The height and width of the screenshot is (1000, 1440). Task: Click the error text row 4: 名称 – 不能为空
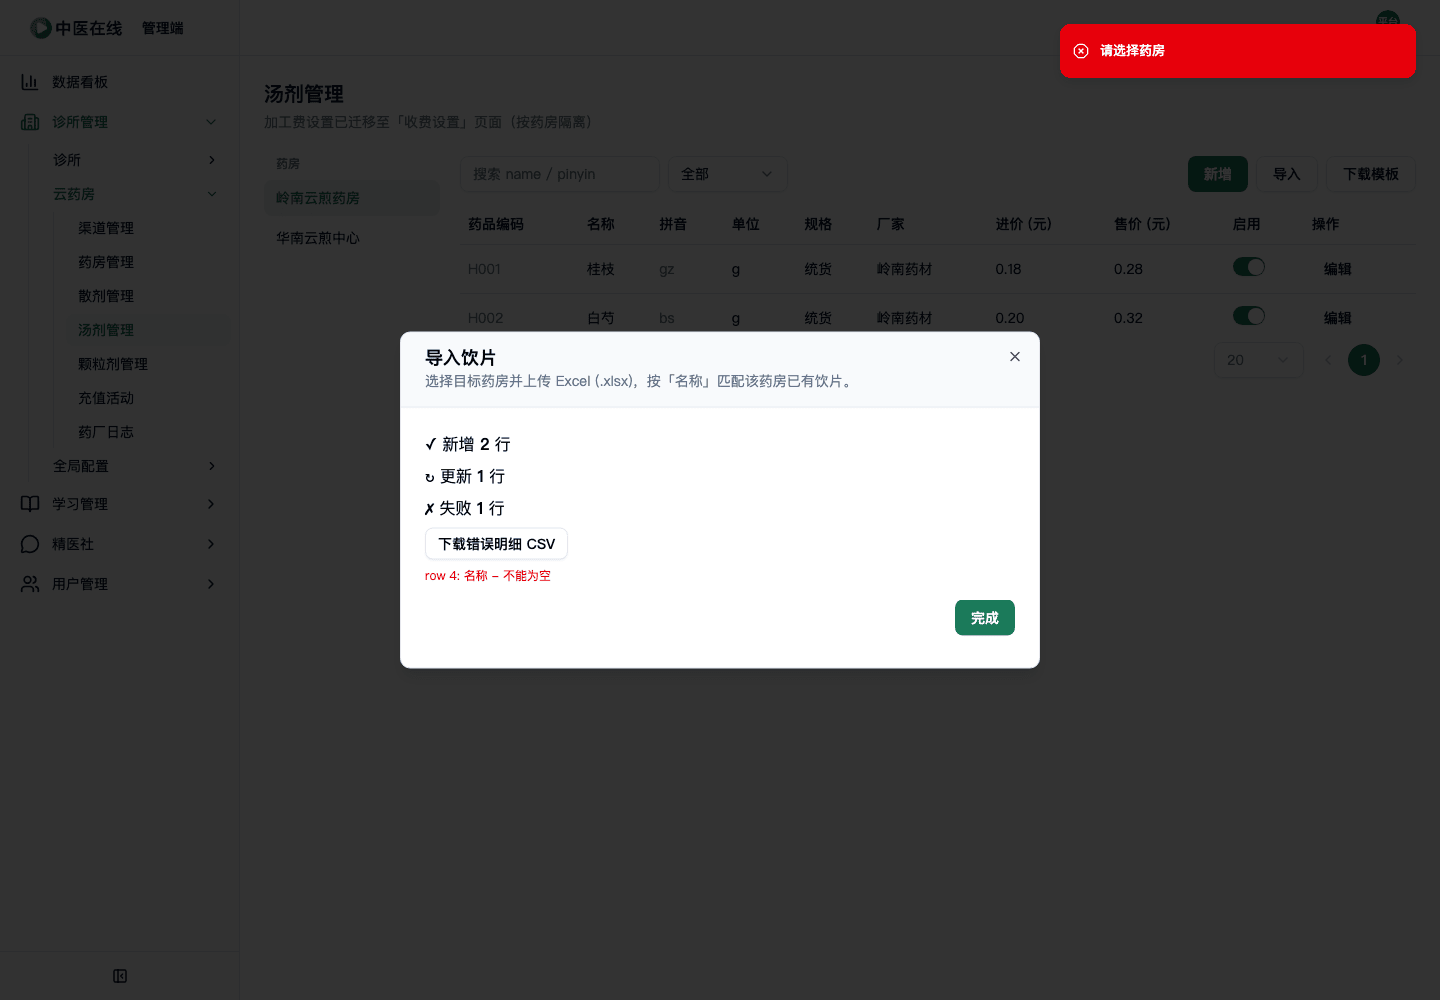(x=488, y=576)
